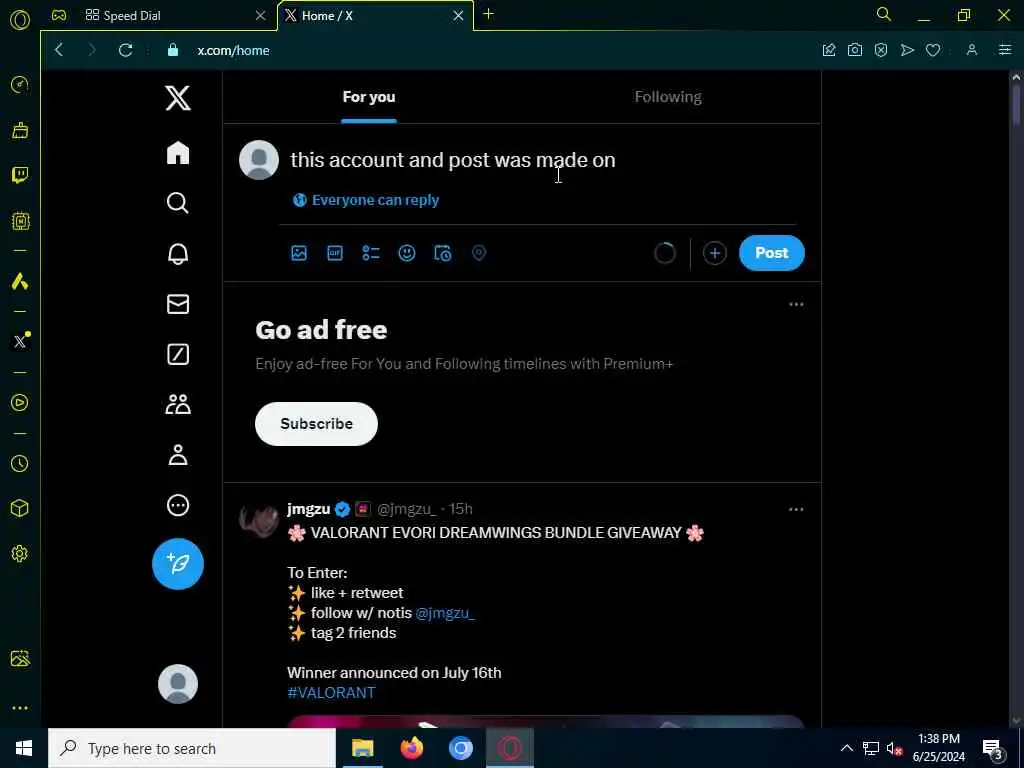Screen dimensions: 1024x768
Task: Click the x.com/home address bar
Action: (x=233, y=50)
